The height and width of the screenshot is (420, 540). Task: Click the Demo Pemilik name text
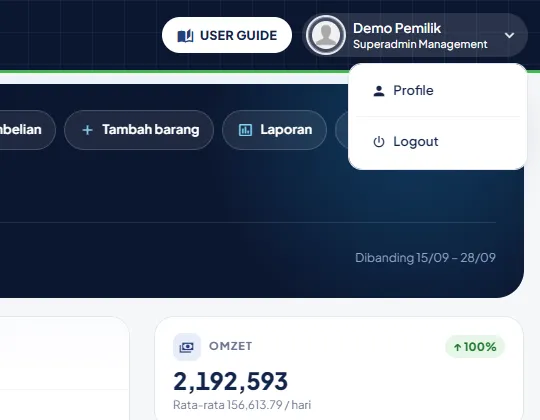397,28
